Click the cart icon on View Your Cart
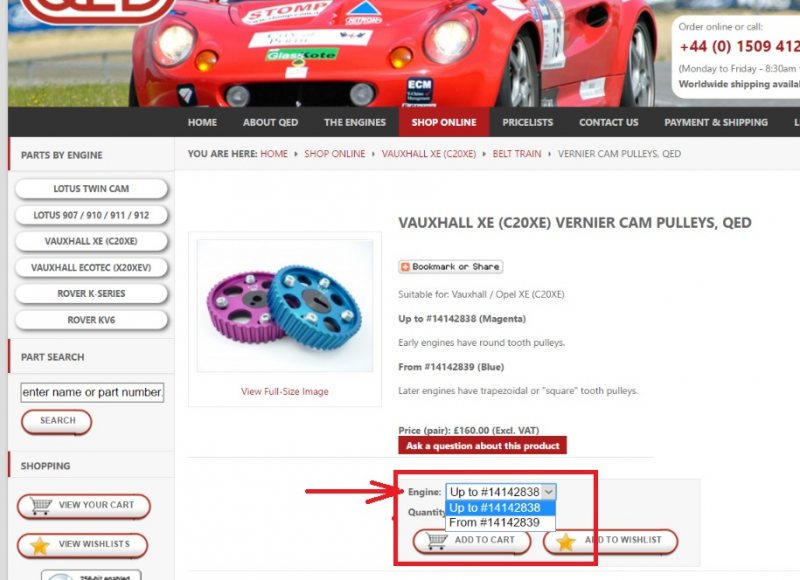Screen dimensions: 800x580 [41, 506]
